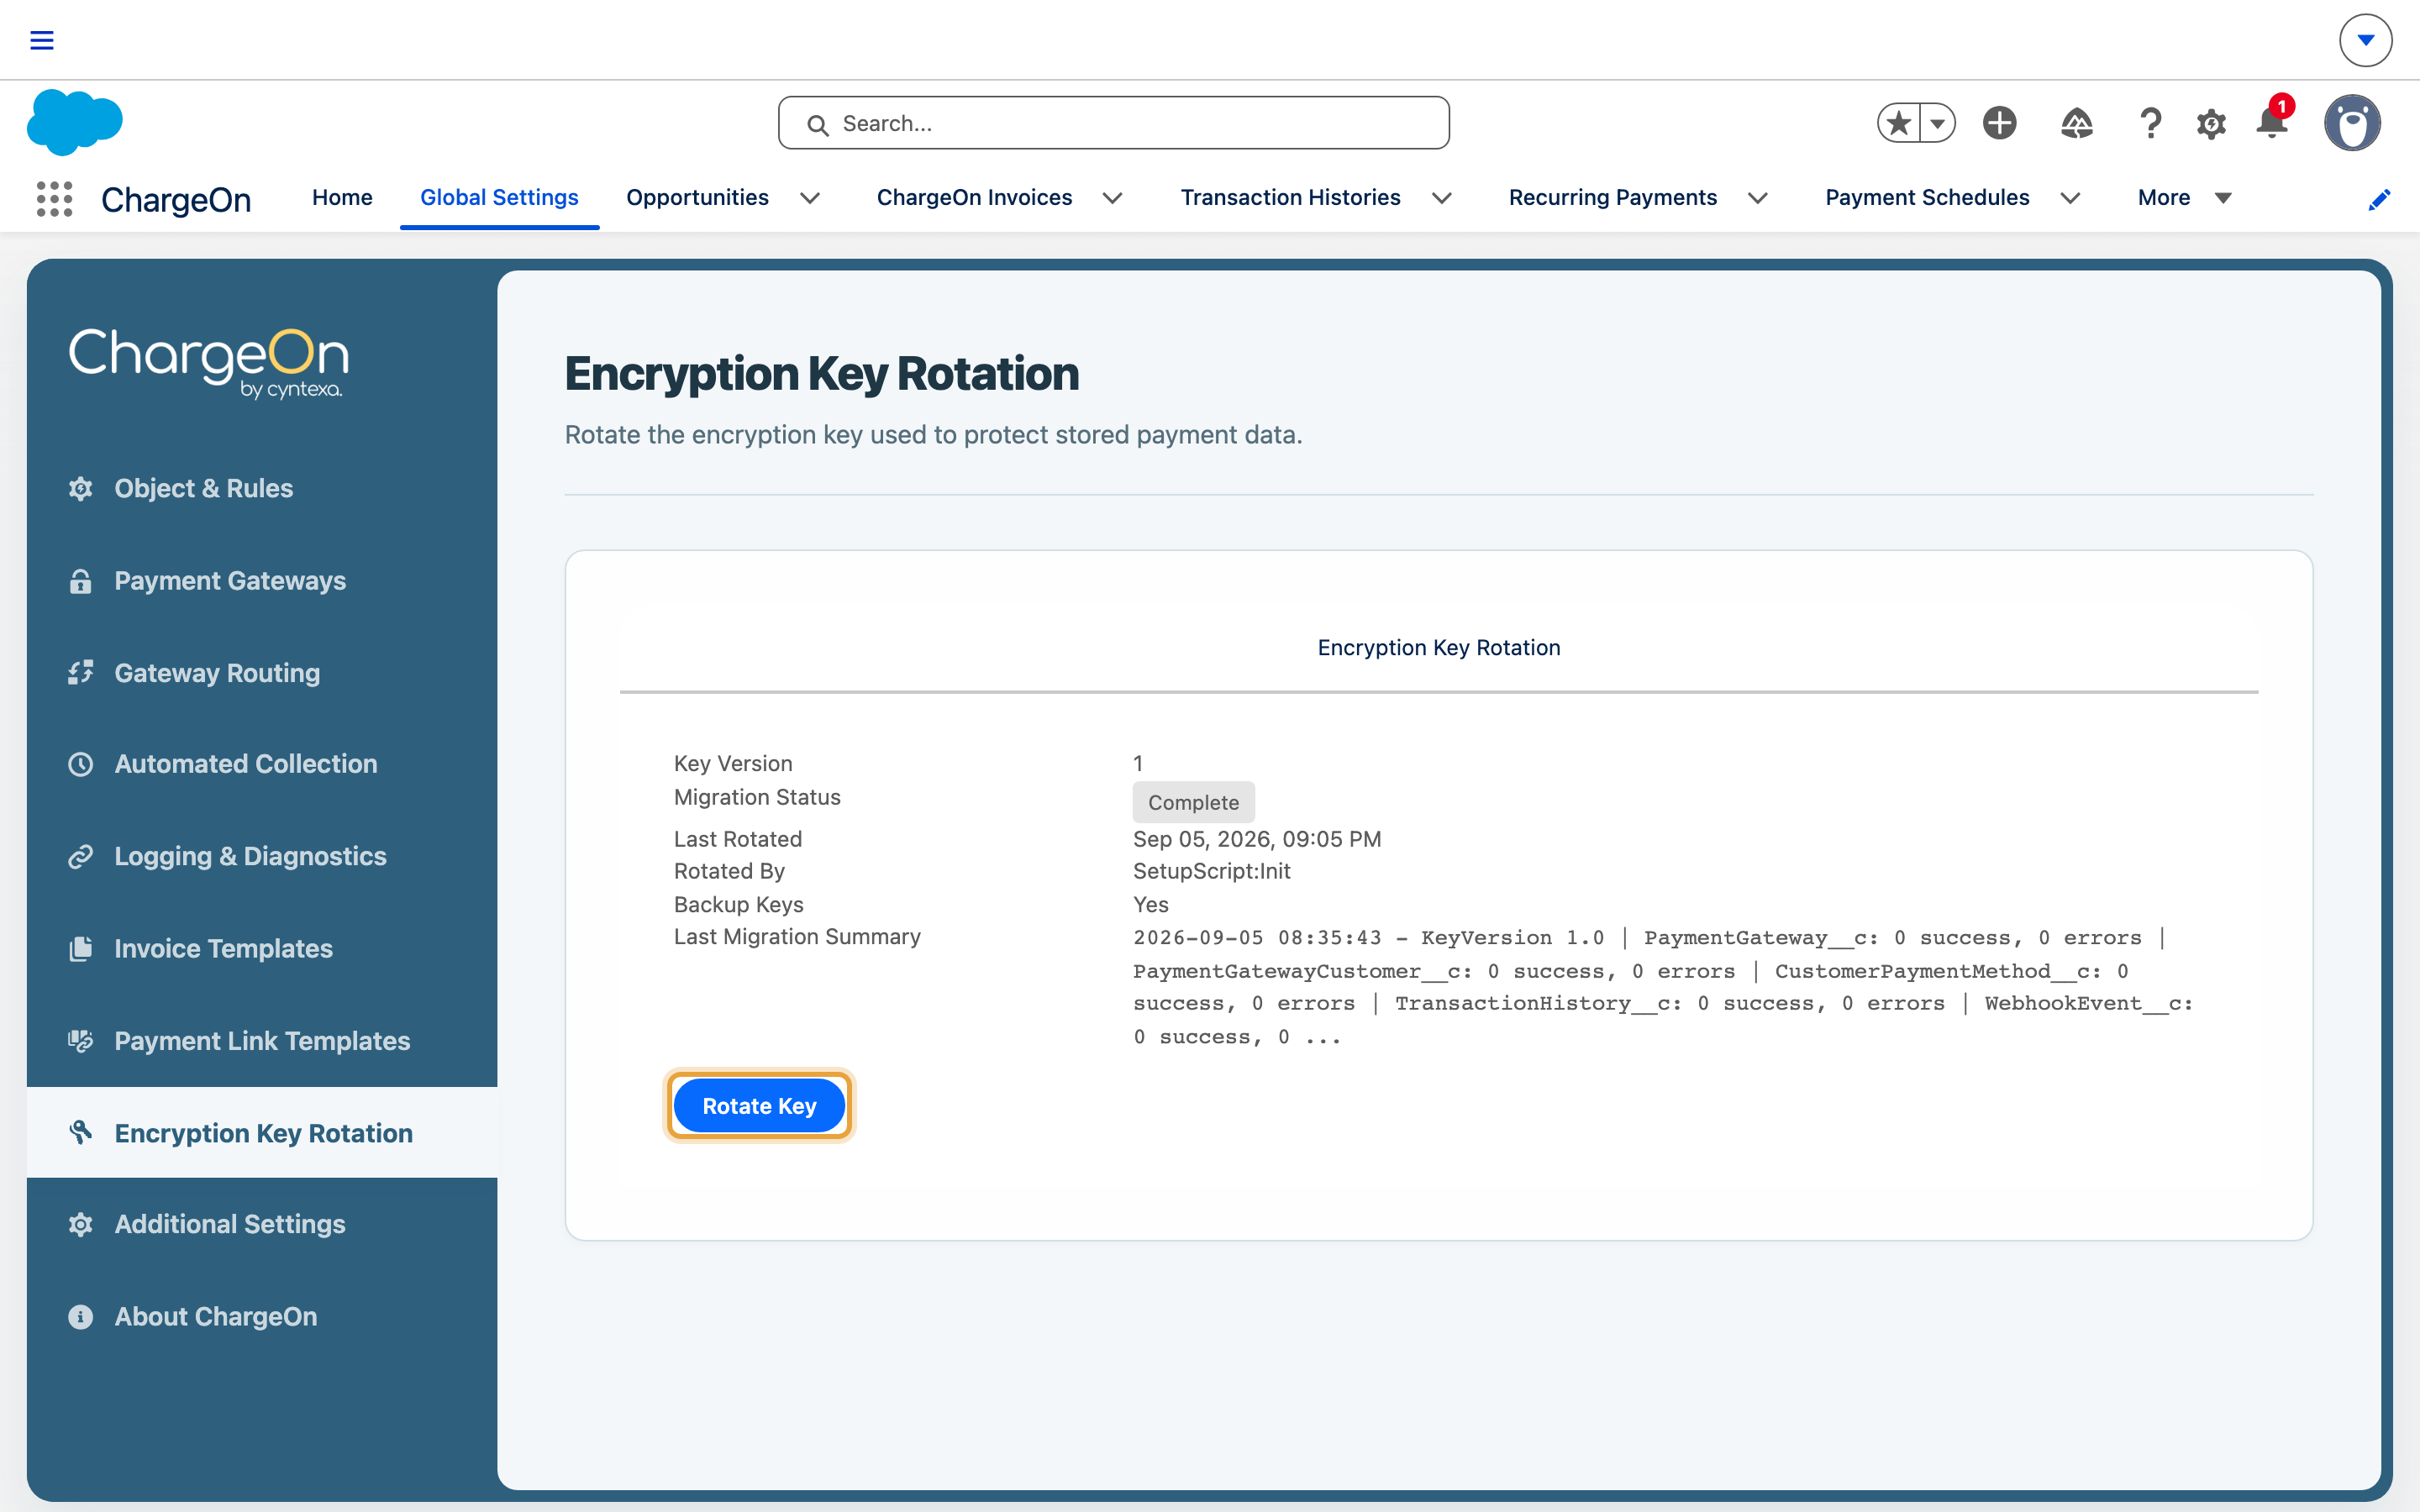Click the About ChargeOn info icon
2420x1512 pixels.
(x=81, y=1316)
